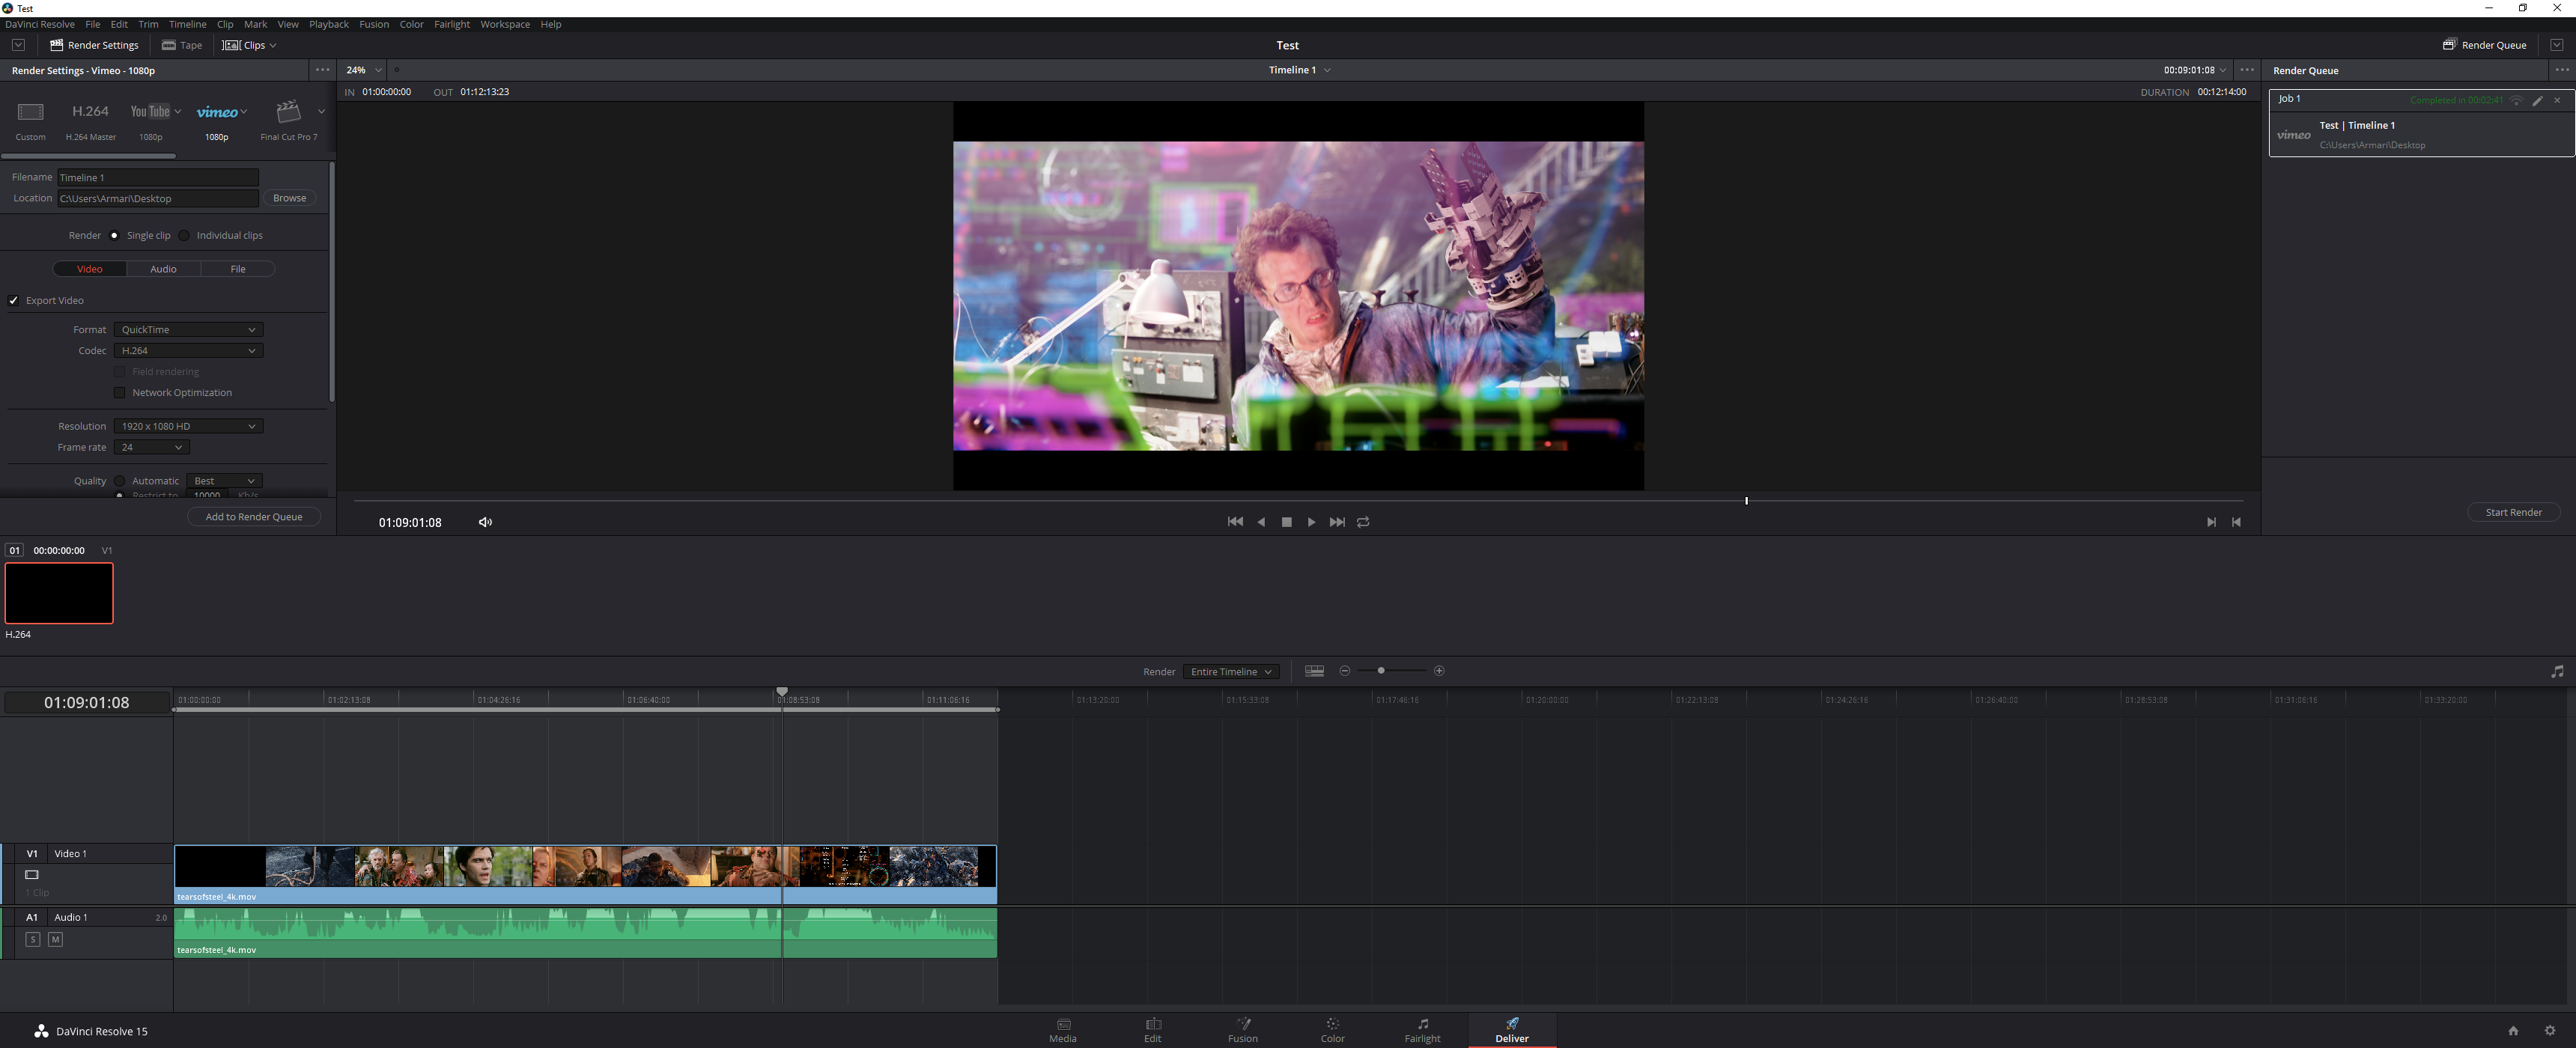The height and width of the screenshot is (1048, 2576).
Task: Mute the viewer audio speaker icon
Action: coord(485,522)
